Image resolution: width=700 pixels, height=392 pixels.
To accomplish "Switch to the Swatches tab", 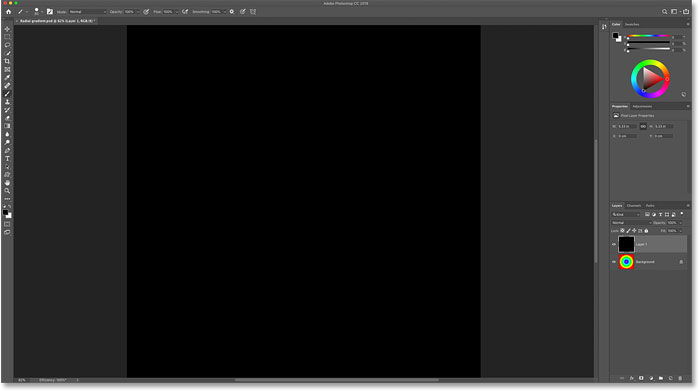I will [632, 24].
